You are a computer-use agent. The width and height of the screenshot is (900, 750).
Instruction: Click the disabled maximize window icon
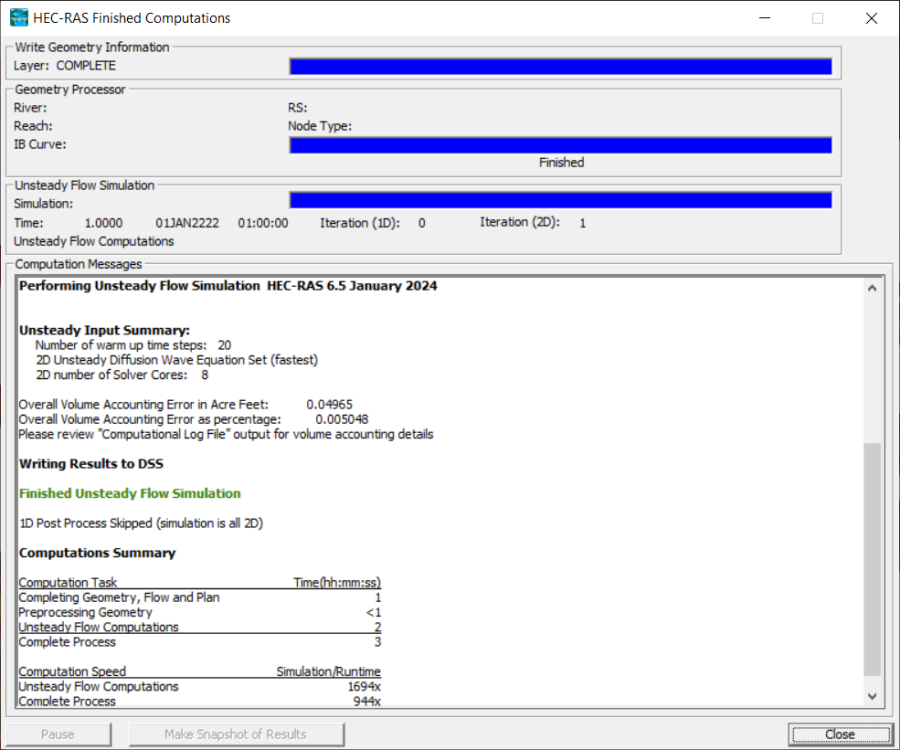[817, 18]
